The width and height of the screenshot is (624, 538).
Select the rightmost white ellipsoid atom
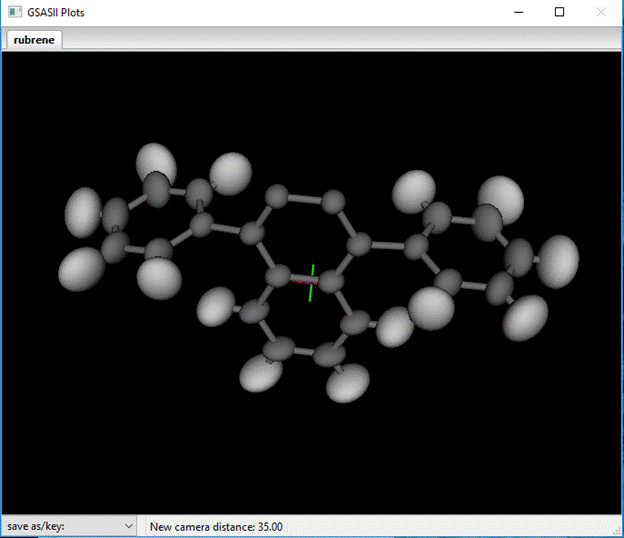click(x=557, y=260)
